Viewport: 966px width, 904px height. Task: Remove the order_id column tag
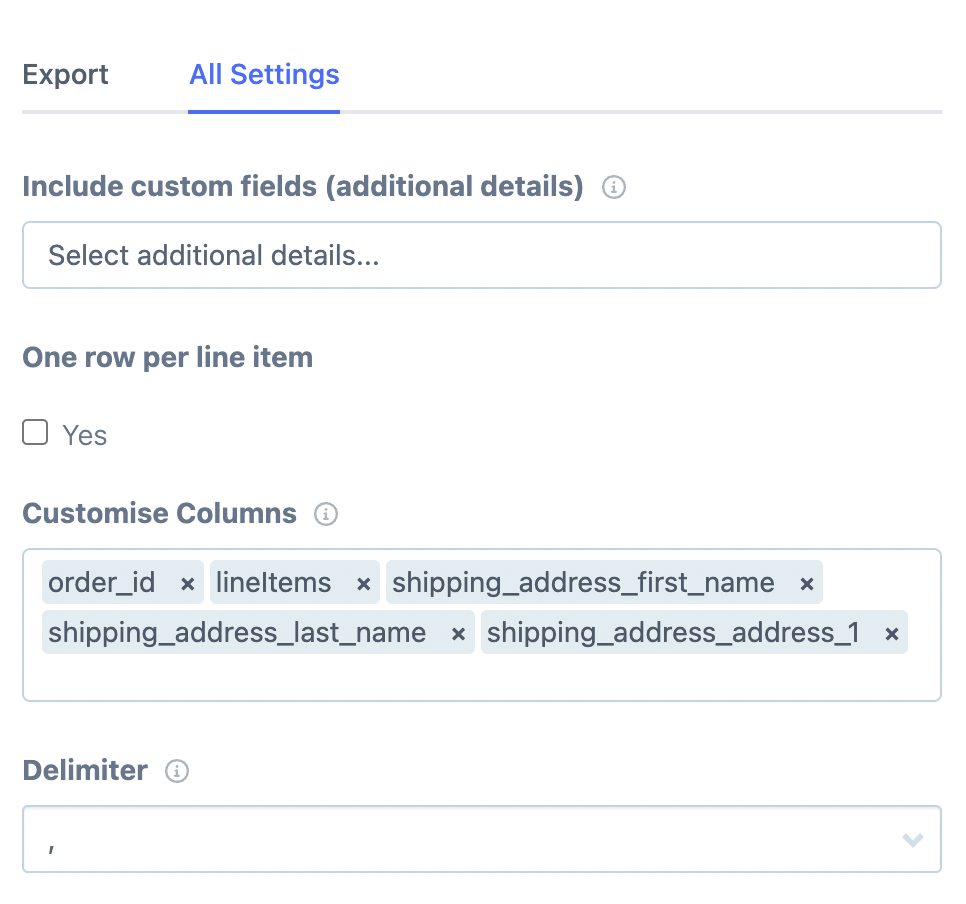pyautogui.click(x=187, y=584)
